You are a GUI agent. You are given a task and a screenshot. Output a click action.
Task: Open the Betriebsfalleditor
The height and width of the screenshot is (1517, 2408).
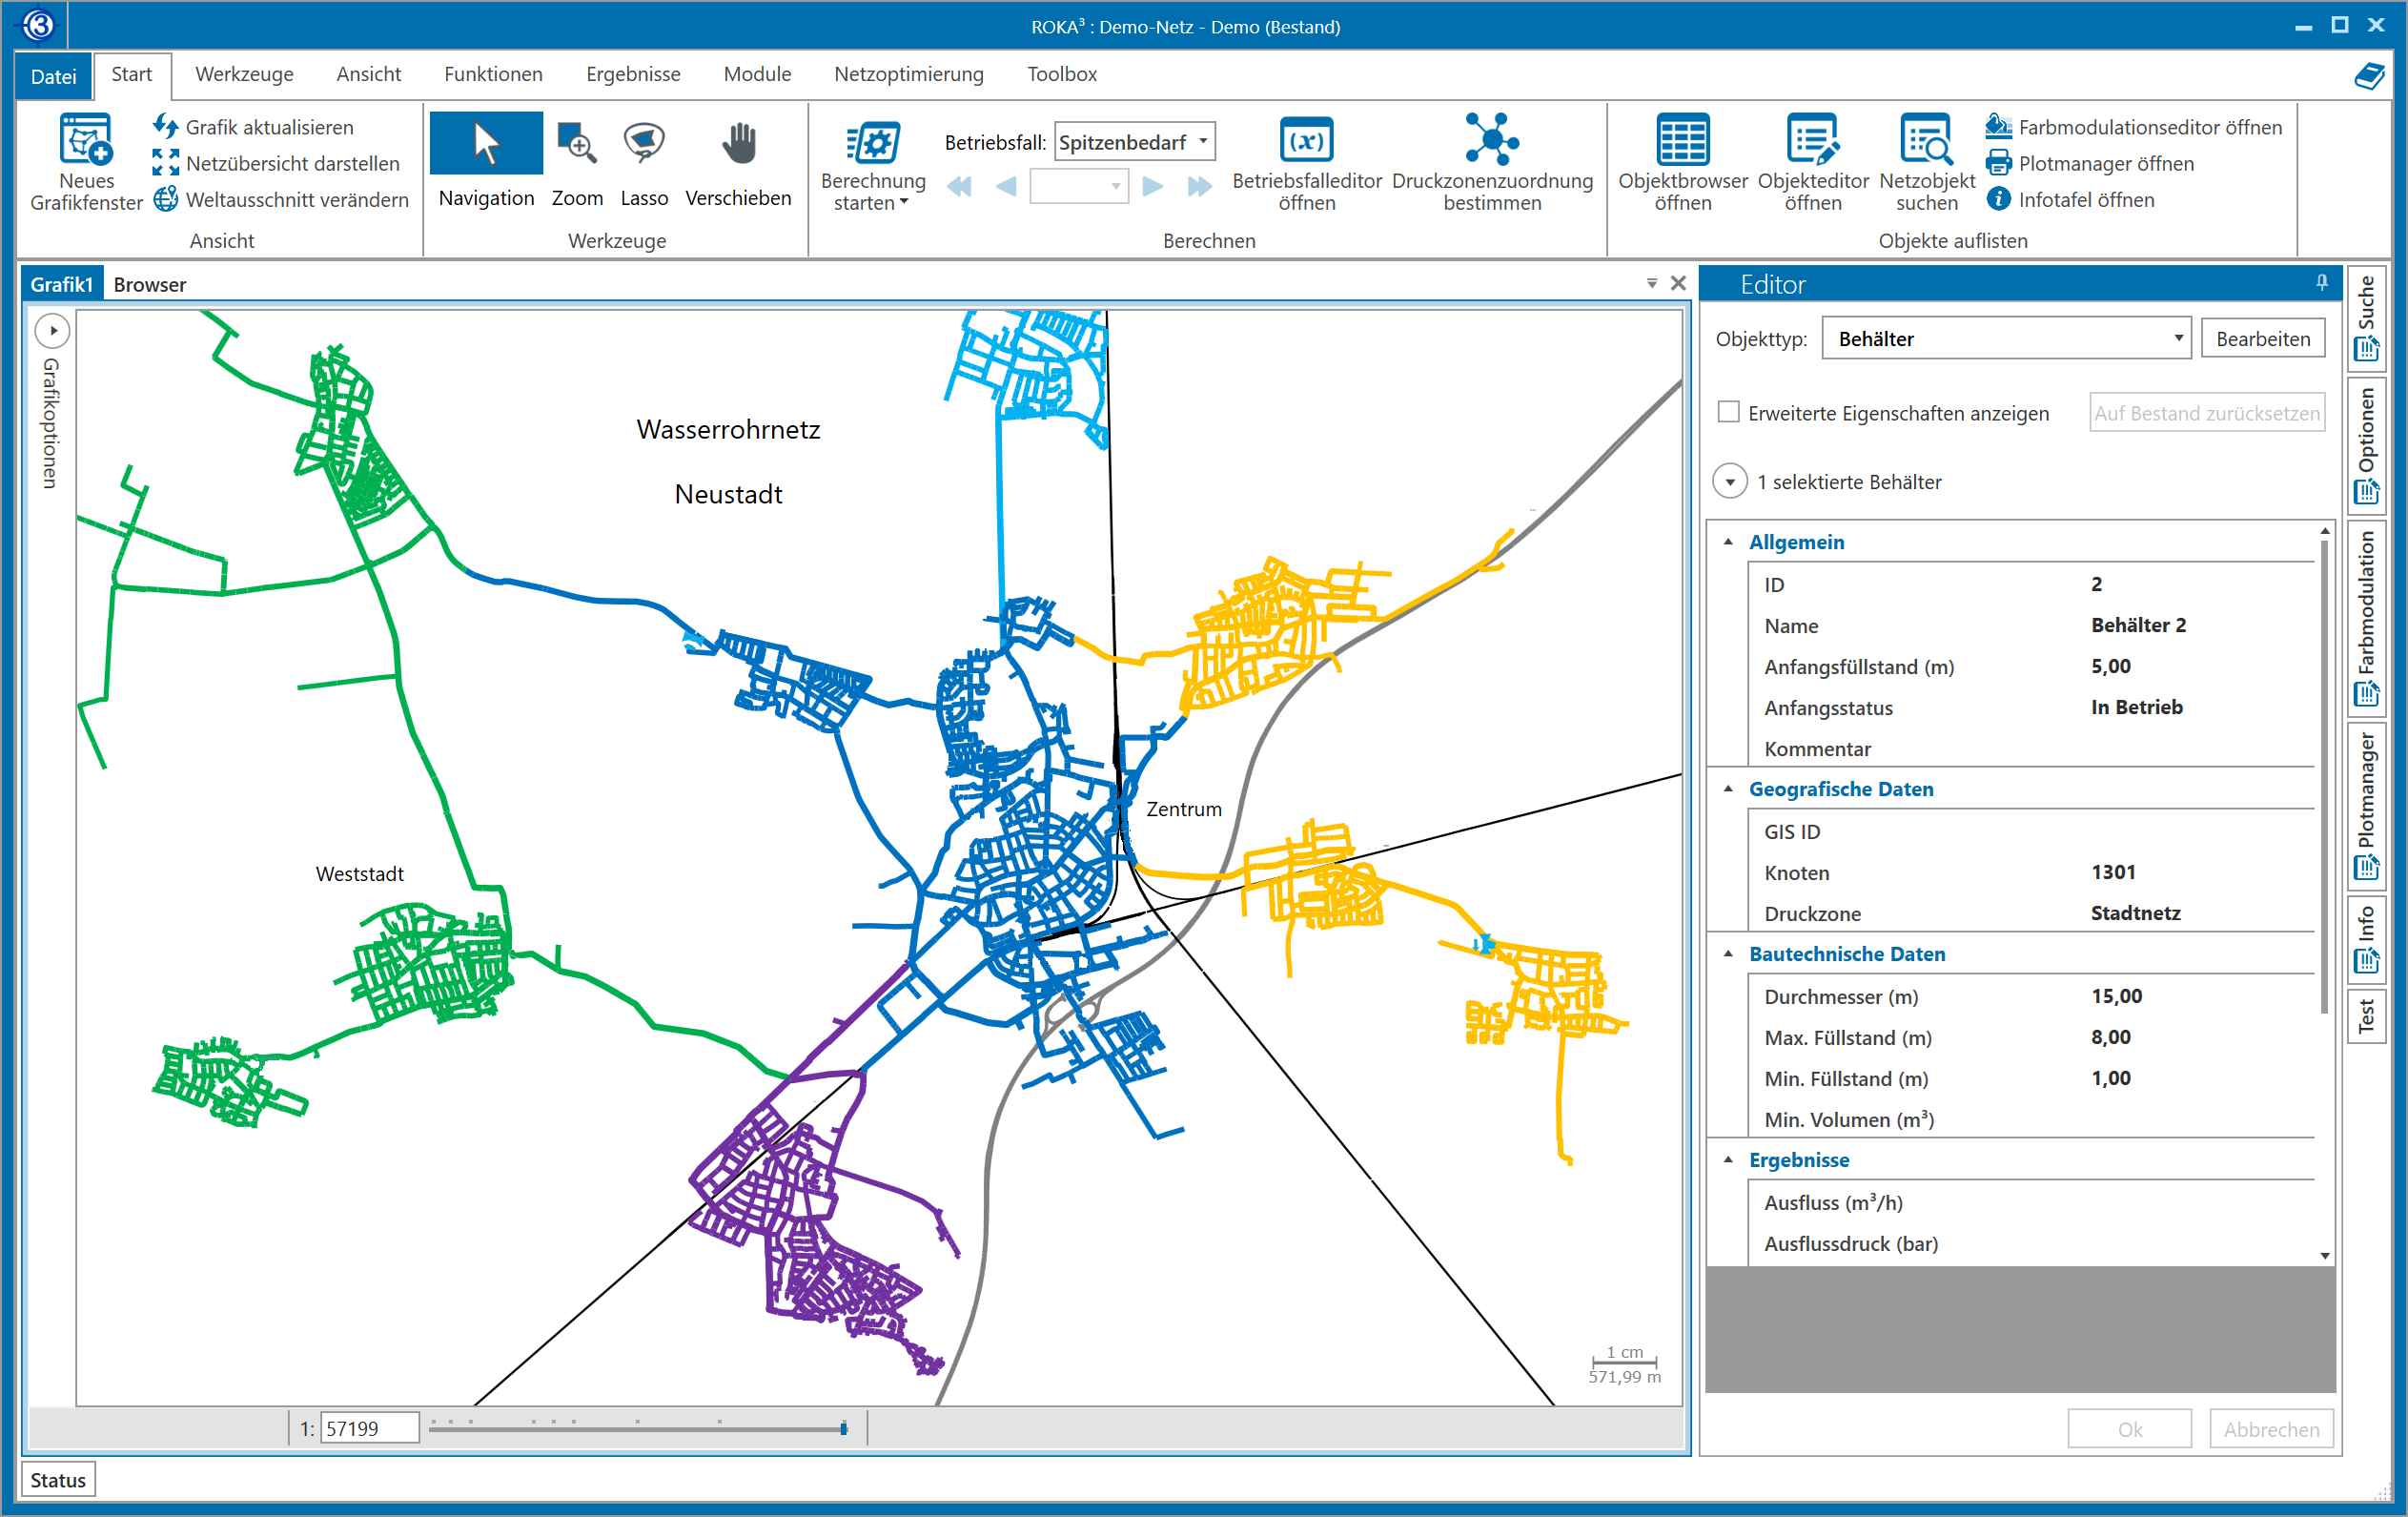[1306, 140]
